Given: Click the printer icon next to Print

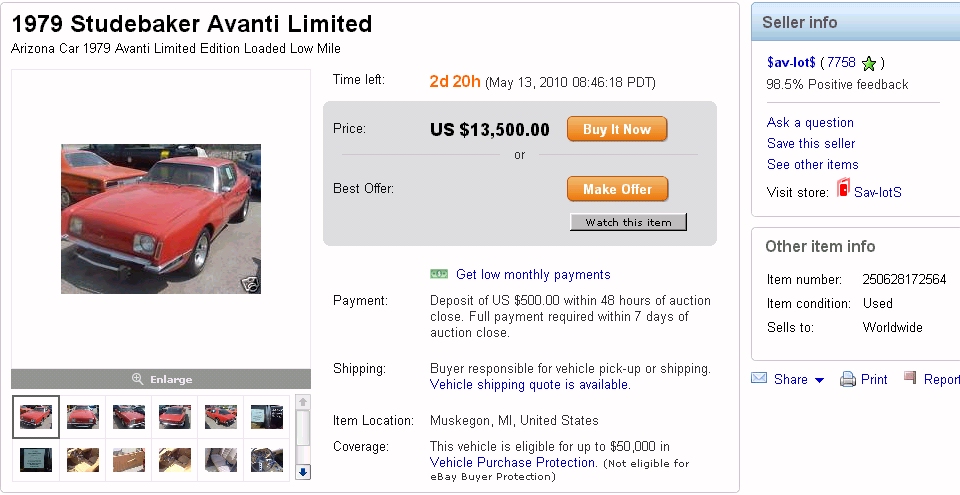Looking at the screenshot, I should 848,379.
